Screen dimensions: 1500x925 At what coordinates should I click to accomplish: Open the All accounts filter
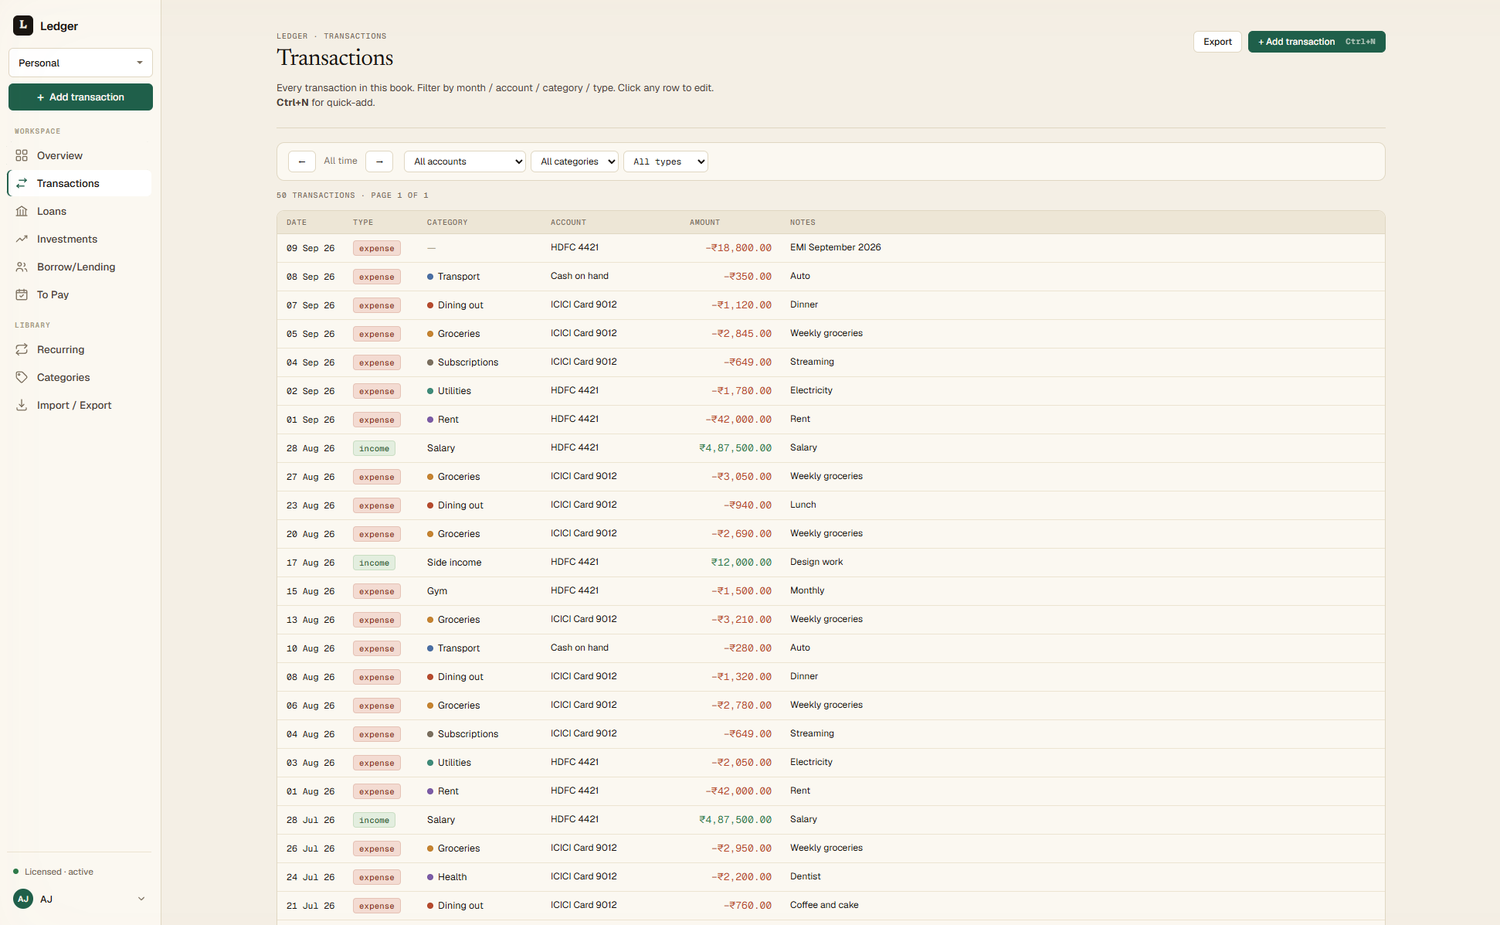(465, 162)
